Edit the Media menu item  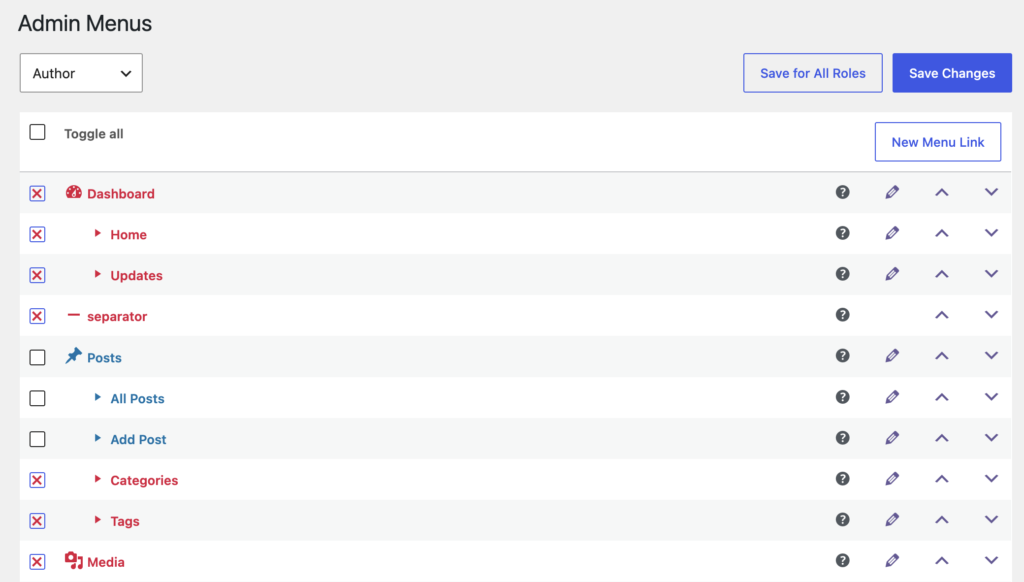pyautogui.click(x=892, y=560)
